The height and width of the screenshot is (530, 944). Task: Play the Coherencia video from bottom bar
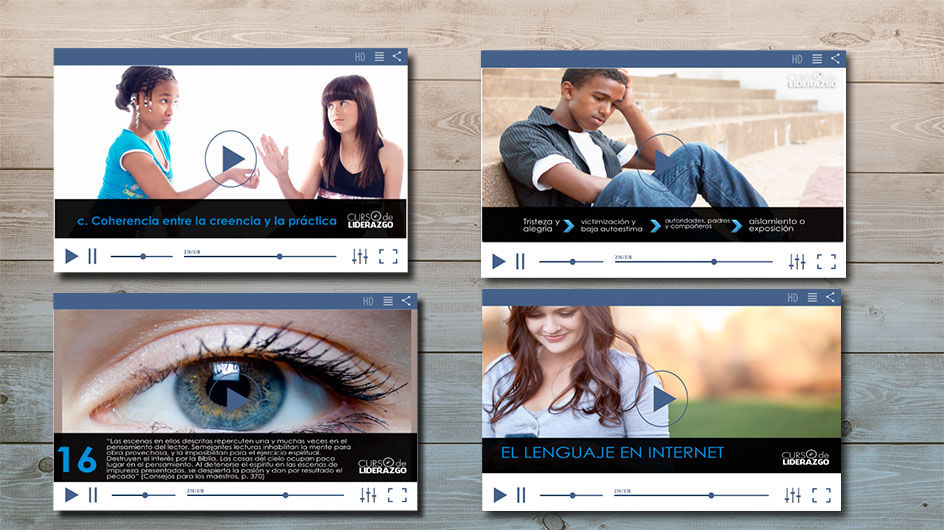(x=71, y=256)
